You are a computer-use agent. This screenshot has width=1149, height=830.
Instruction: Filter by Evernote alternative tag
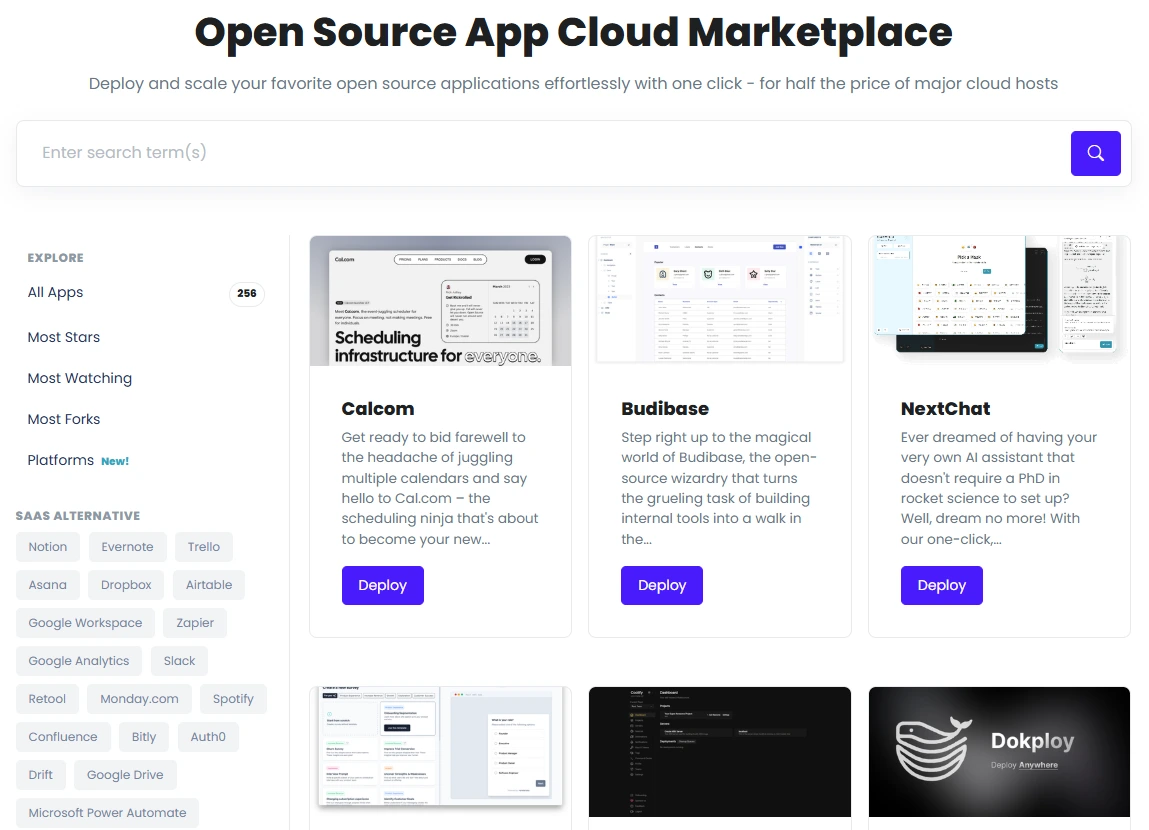[x=128, y=546]
